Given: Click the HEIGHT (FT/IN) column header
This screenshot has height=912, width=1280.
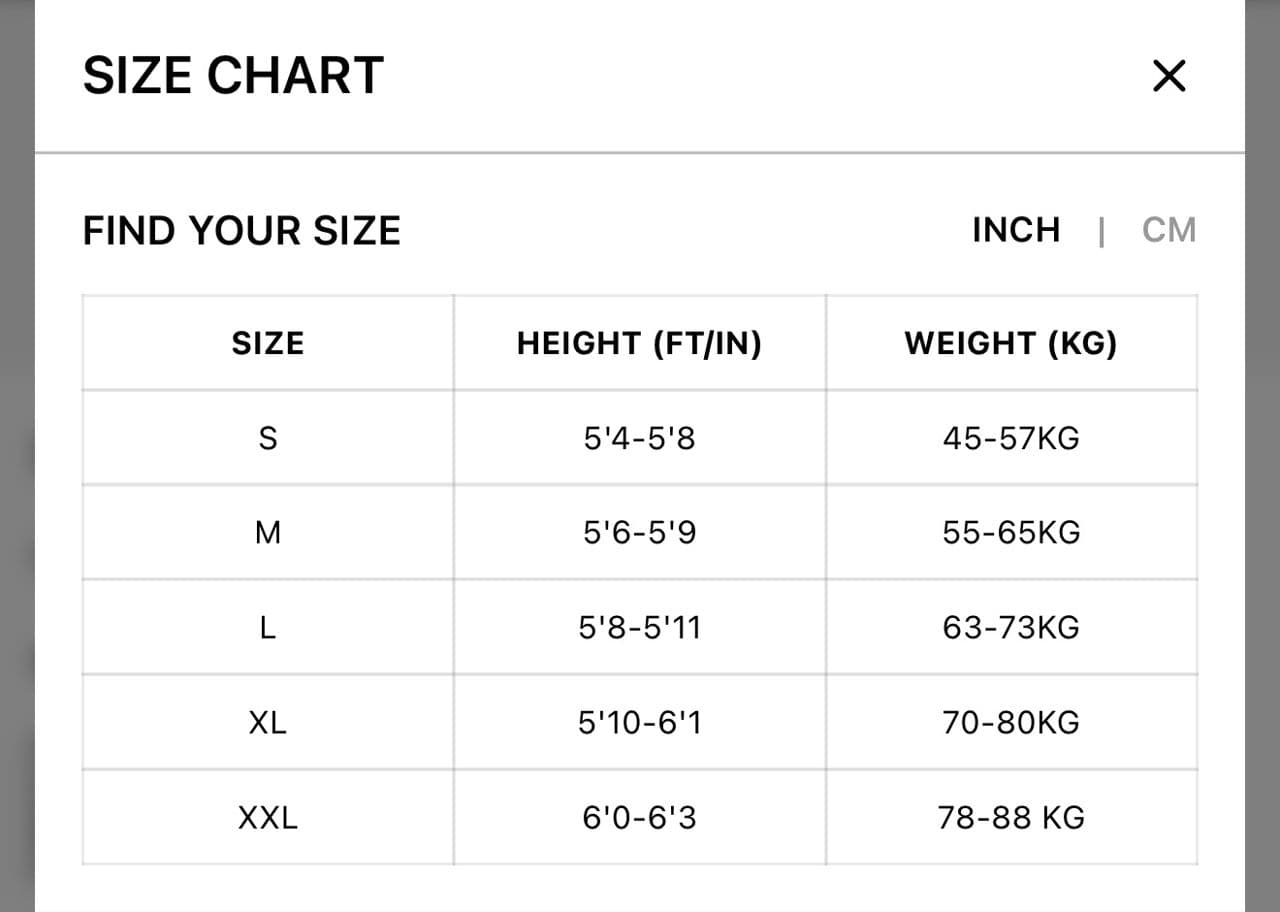Looking at the screenshot, I should tap(639, 343).
